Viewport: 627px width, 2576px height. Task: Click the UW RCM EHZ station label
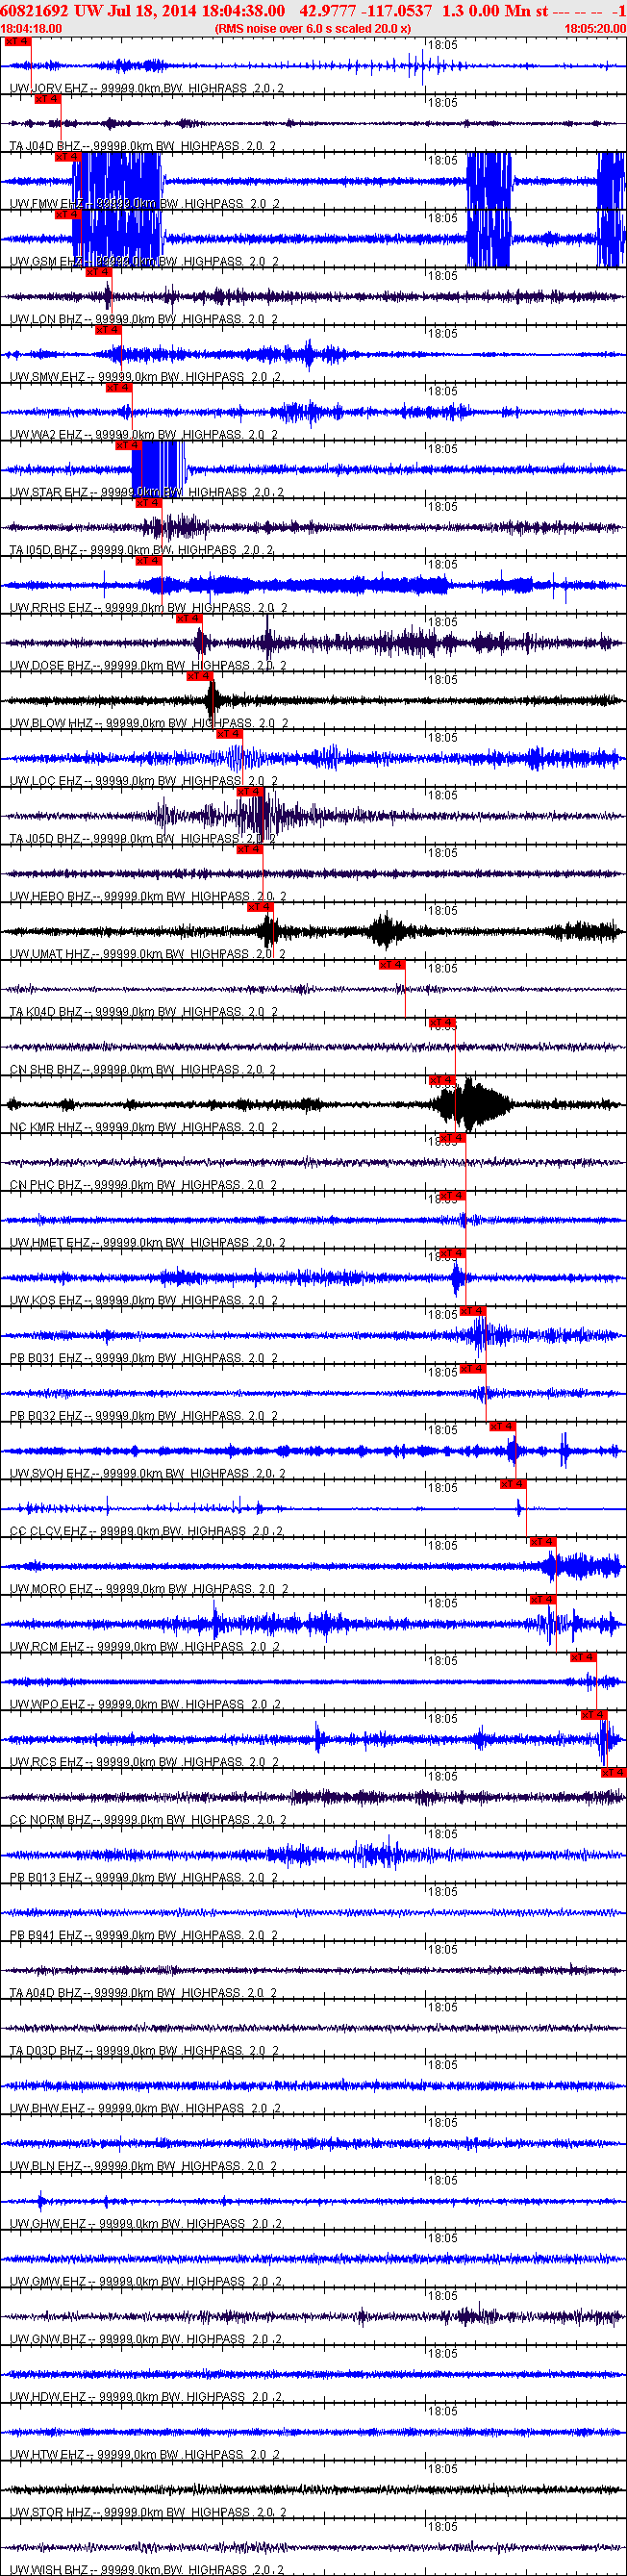pos(48,1648)
